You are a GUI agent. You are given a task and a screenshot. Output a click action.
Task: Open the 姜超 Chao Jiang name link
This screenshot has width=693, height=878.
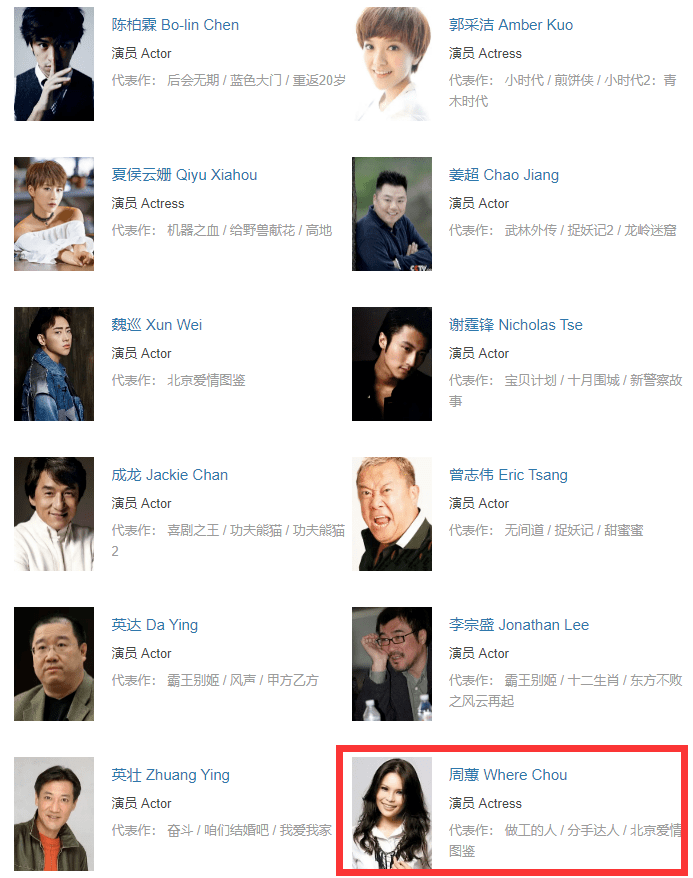(x=504, y=175)
